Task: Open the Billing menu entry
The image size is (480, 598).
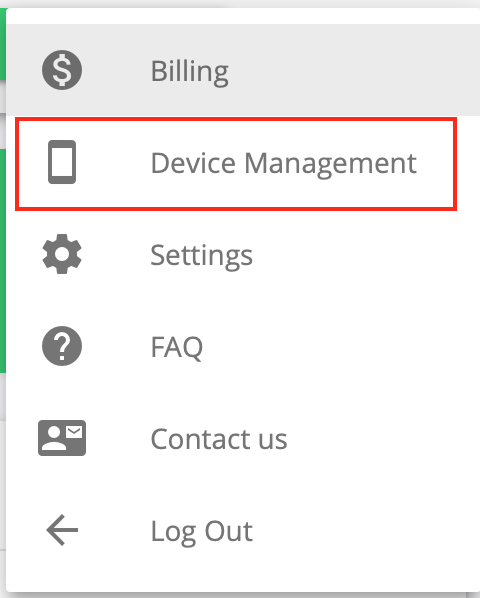Action: (243, 70)
